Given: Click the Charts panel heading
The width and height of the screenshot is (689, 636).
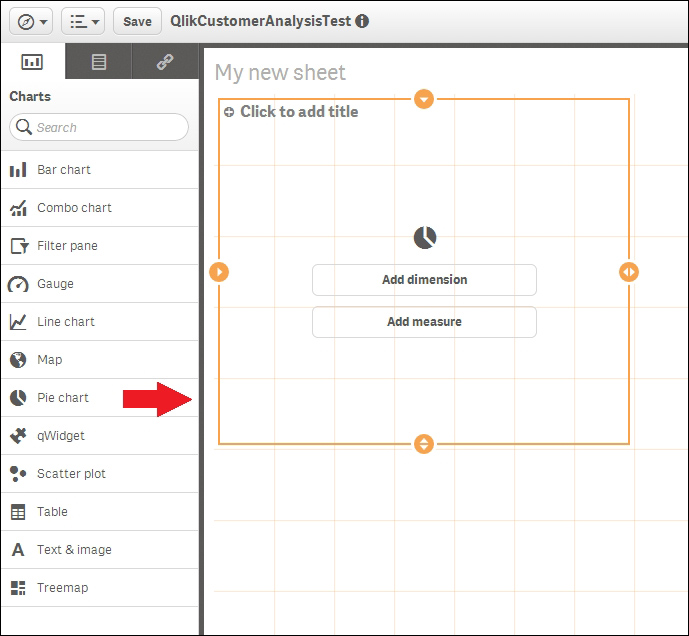Looking at the screenshot, I should click(30, 96).
